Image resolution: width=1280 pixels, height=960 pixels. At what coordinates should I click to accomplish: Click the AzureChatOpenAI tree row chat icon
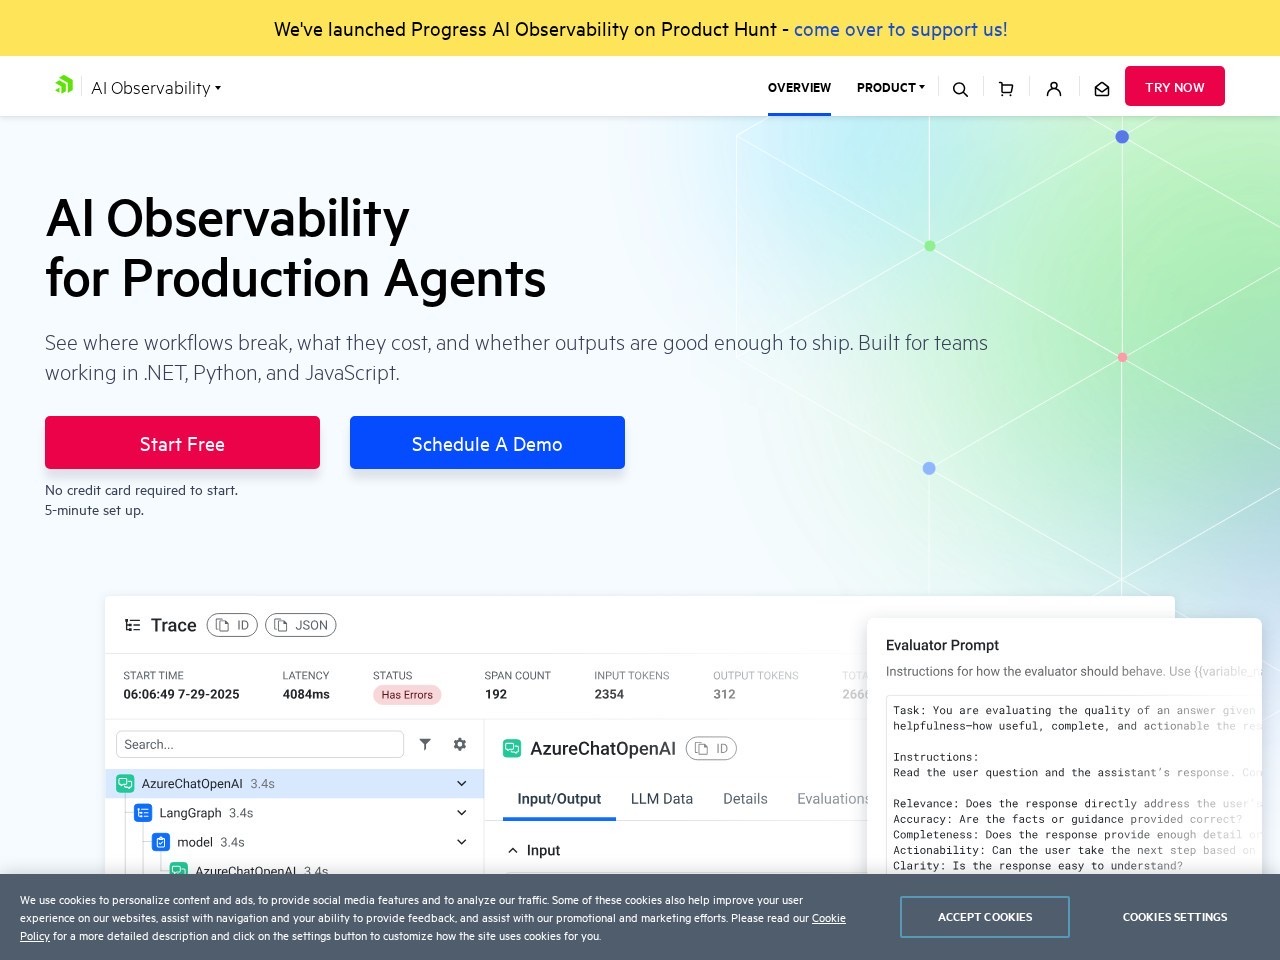click(x=125, y=783)
